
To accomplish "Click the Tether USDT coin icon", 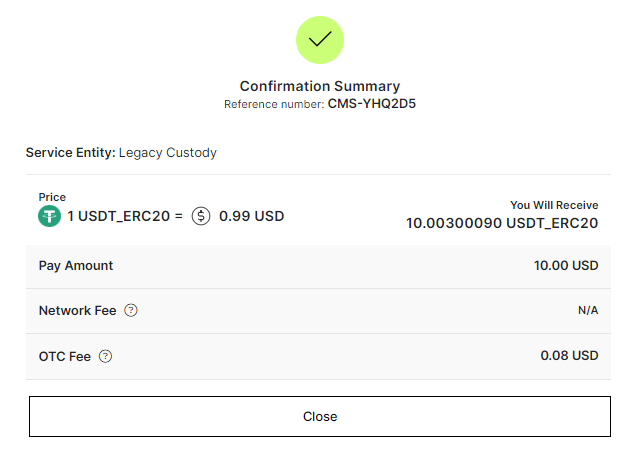I will coord(50,216).
